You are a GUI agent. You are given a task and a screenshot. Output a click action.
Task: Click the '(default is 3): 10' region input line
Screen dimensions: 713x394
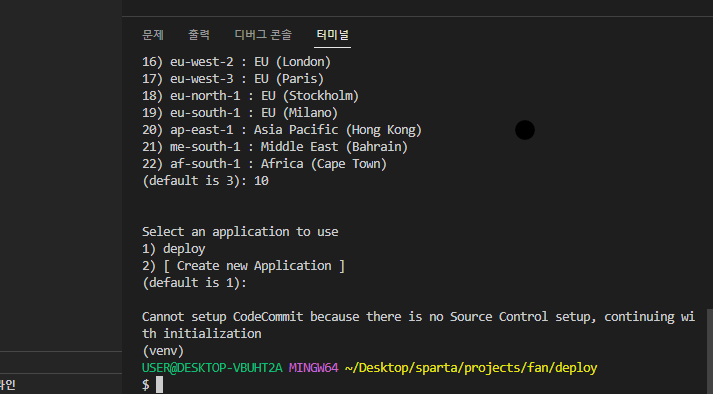206,181
